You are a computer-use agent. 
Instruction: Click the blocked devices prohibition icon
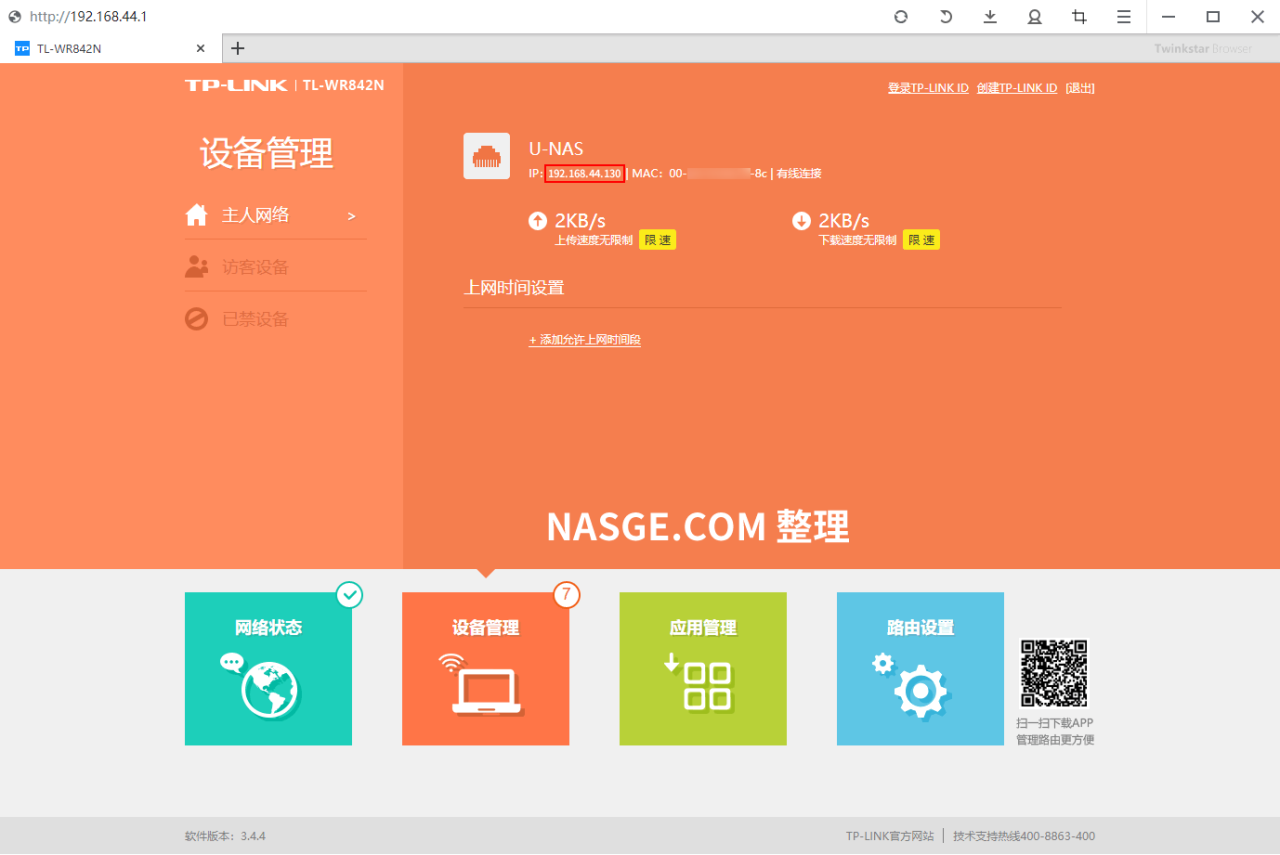click(x=197, y=319)
